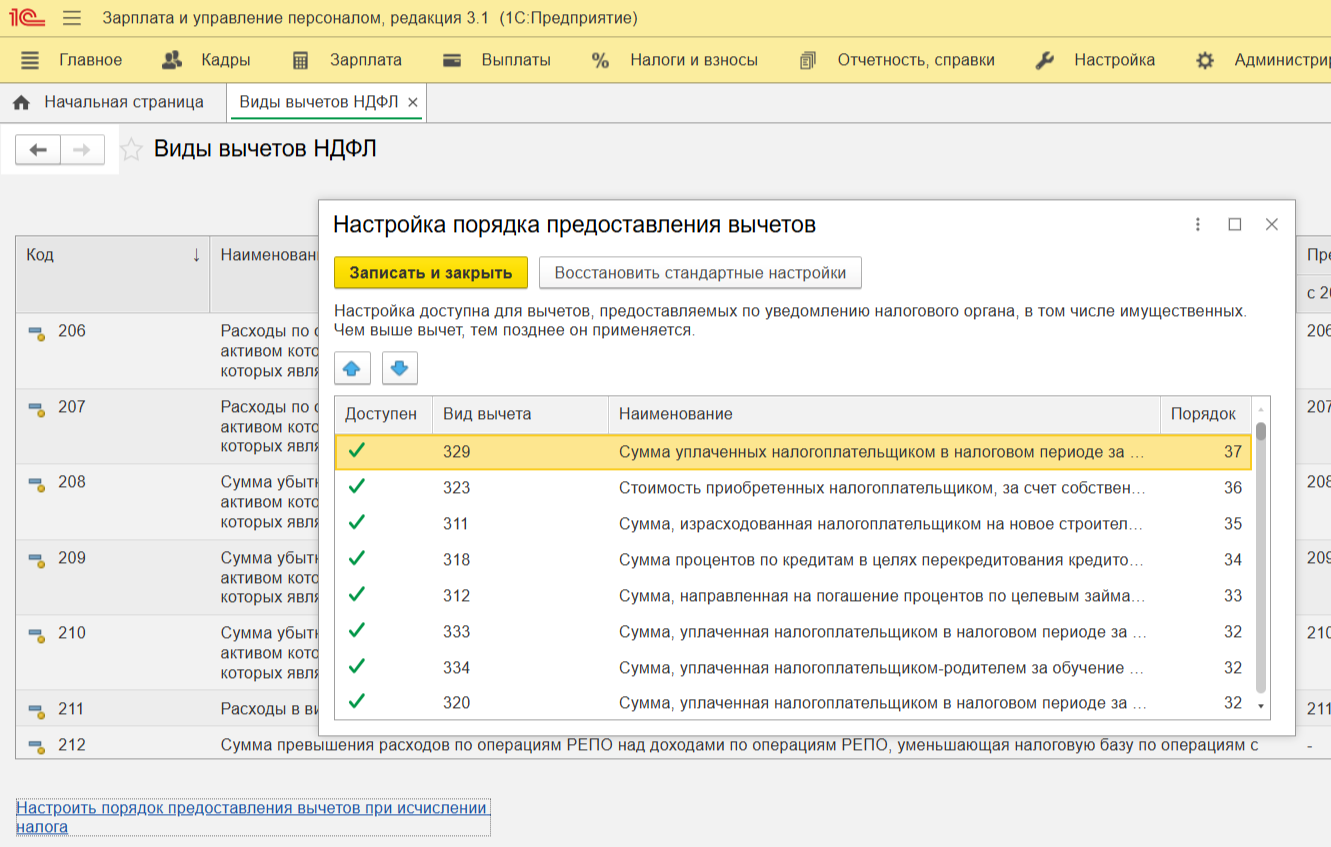Go back using the left arrow button
This screenshot has height=847, width=1331.
[x=38, y=150]
